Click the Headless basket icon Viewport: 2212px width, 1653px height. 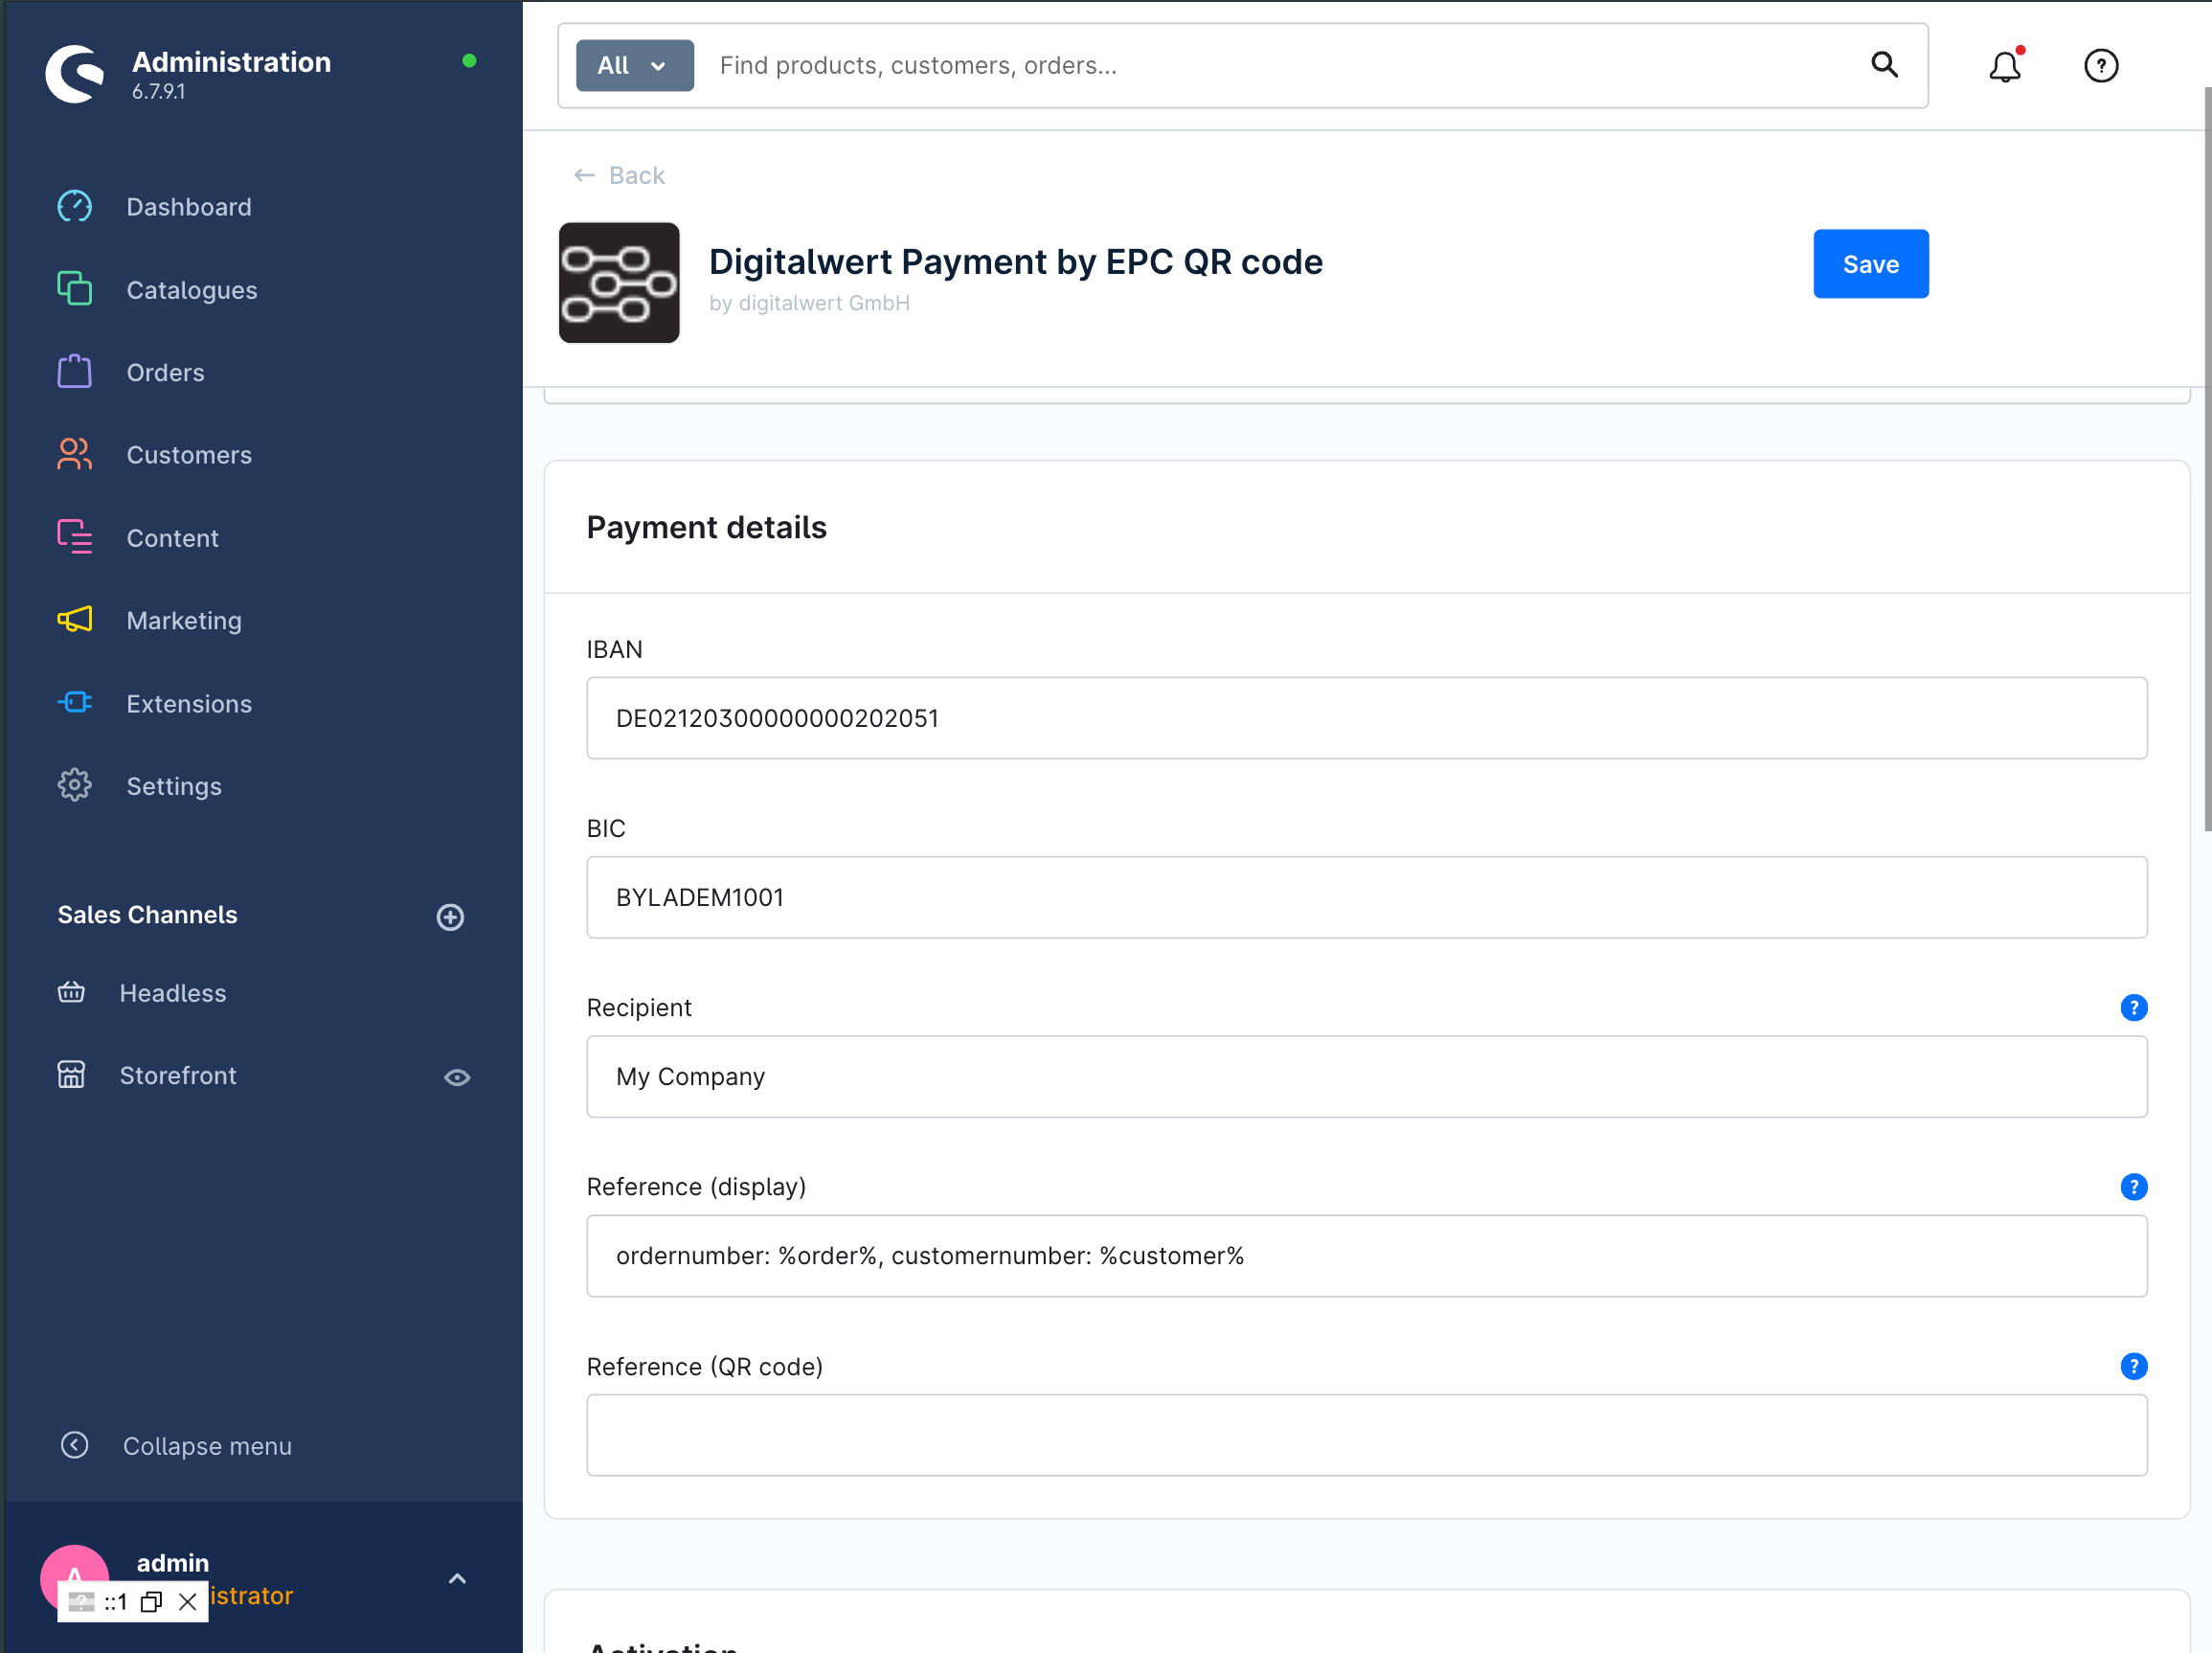[x=72, y=992]
